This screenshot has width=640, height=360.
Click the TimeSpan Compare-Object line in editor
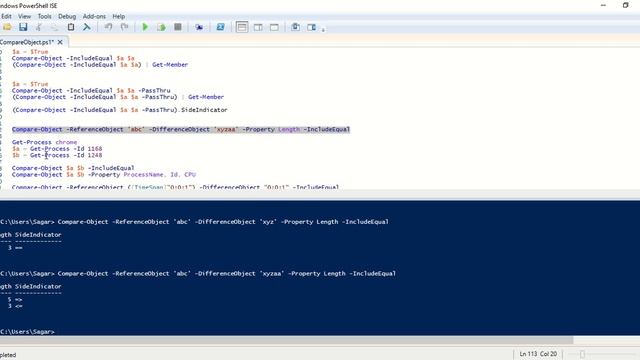[x=176, y=187]
